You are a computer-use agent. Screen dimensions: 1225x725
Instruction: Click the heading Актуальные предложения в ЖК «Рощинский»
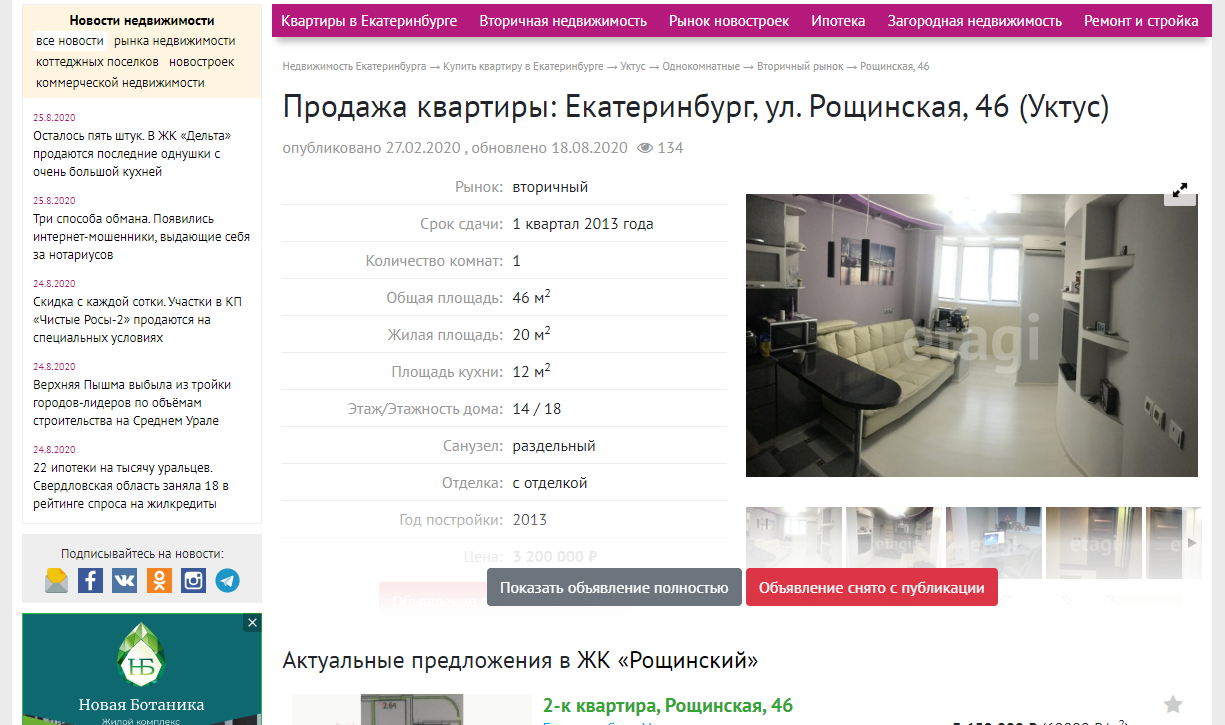pyautogui.click(x=520, y=660)
